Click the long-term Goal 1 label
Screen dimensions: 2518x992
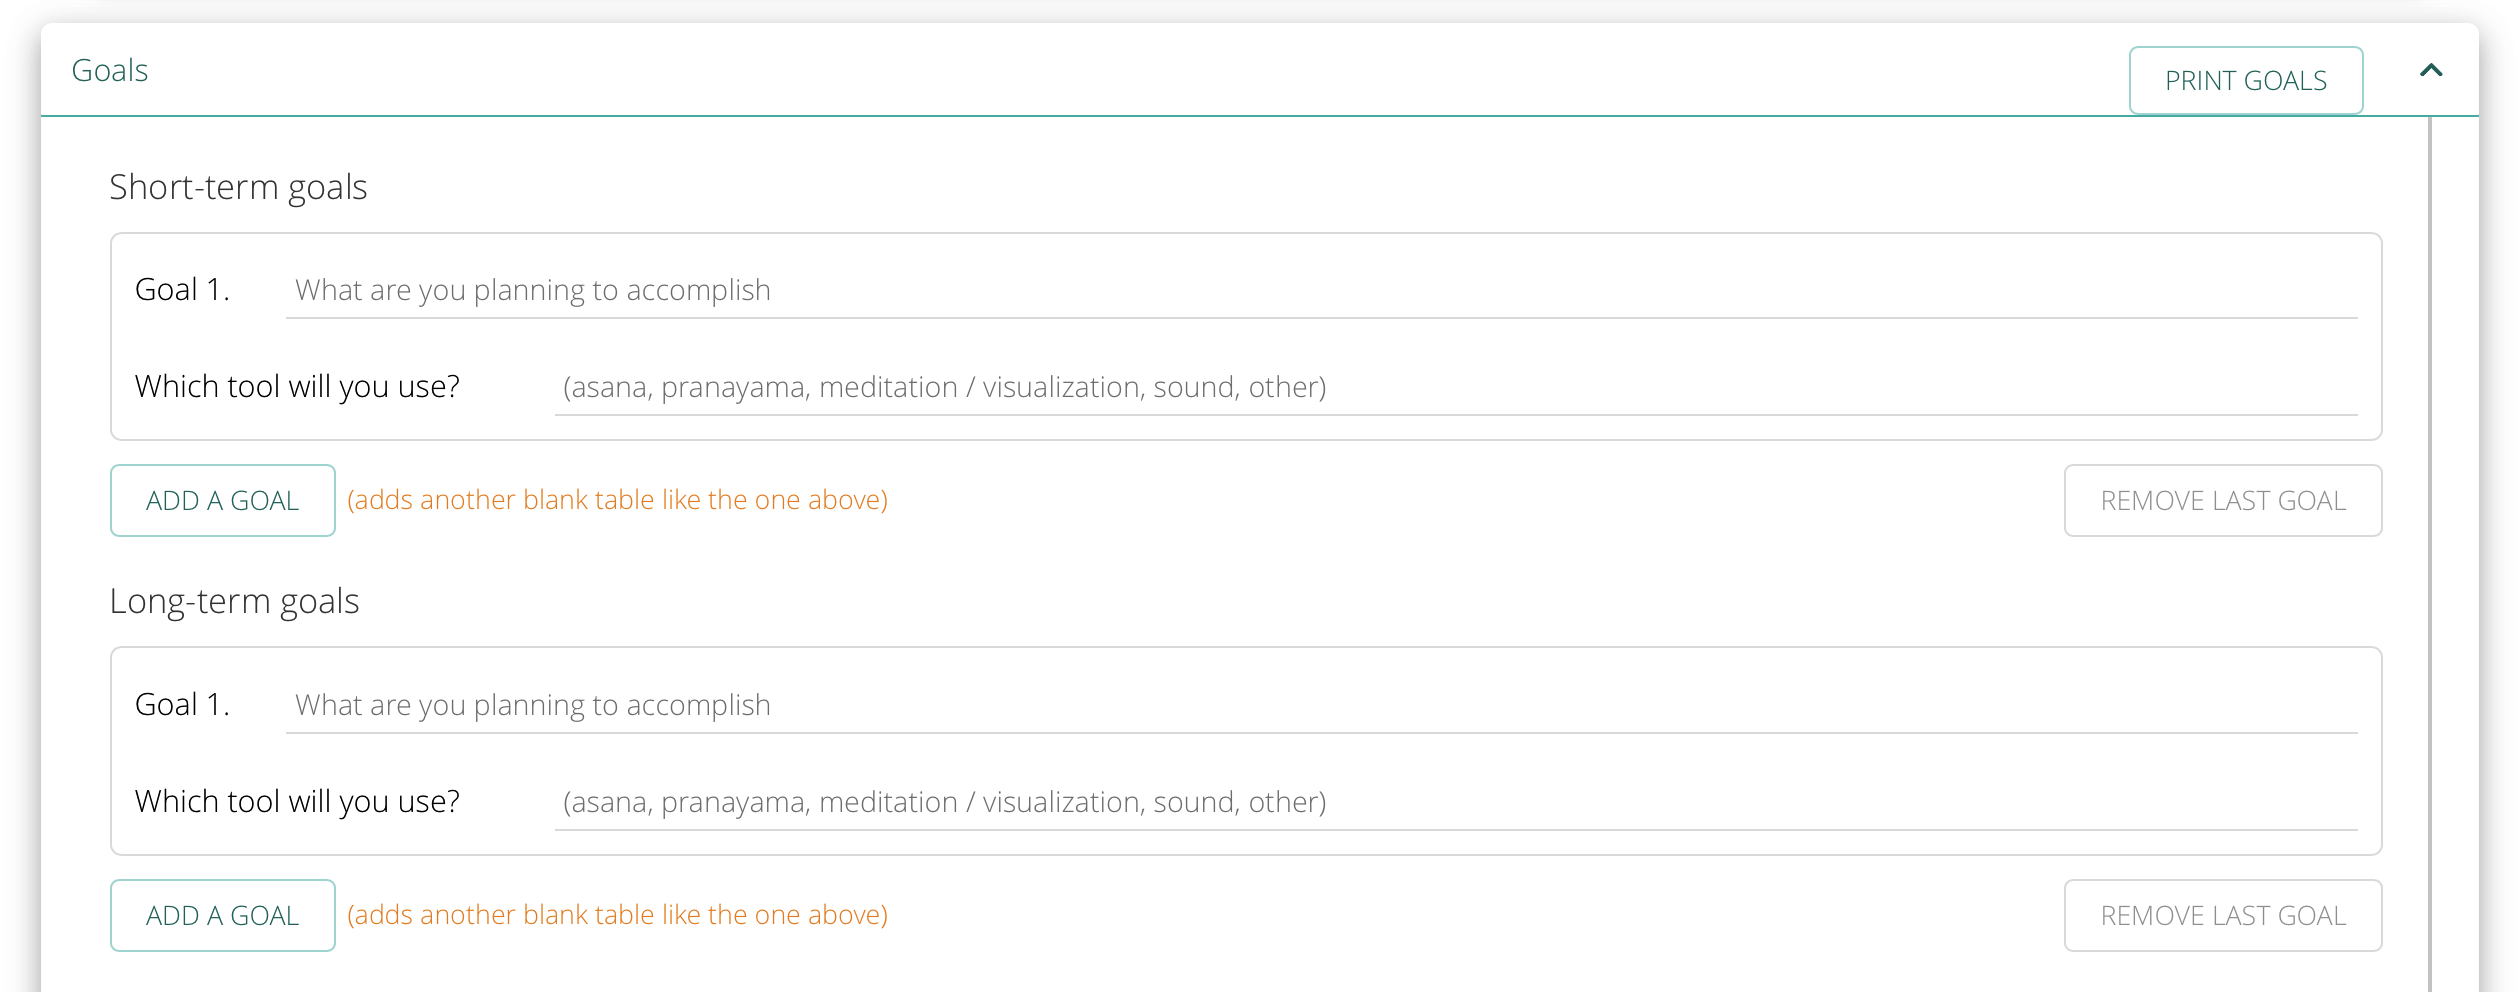pyautogui.click(x=183, y=705)
